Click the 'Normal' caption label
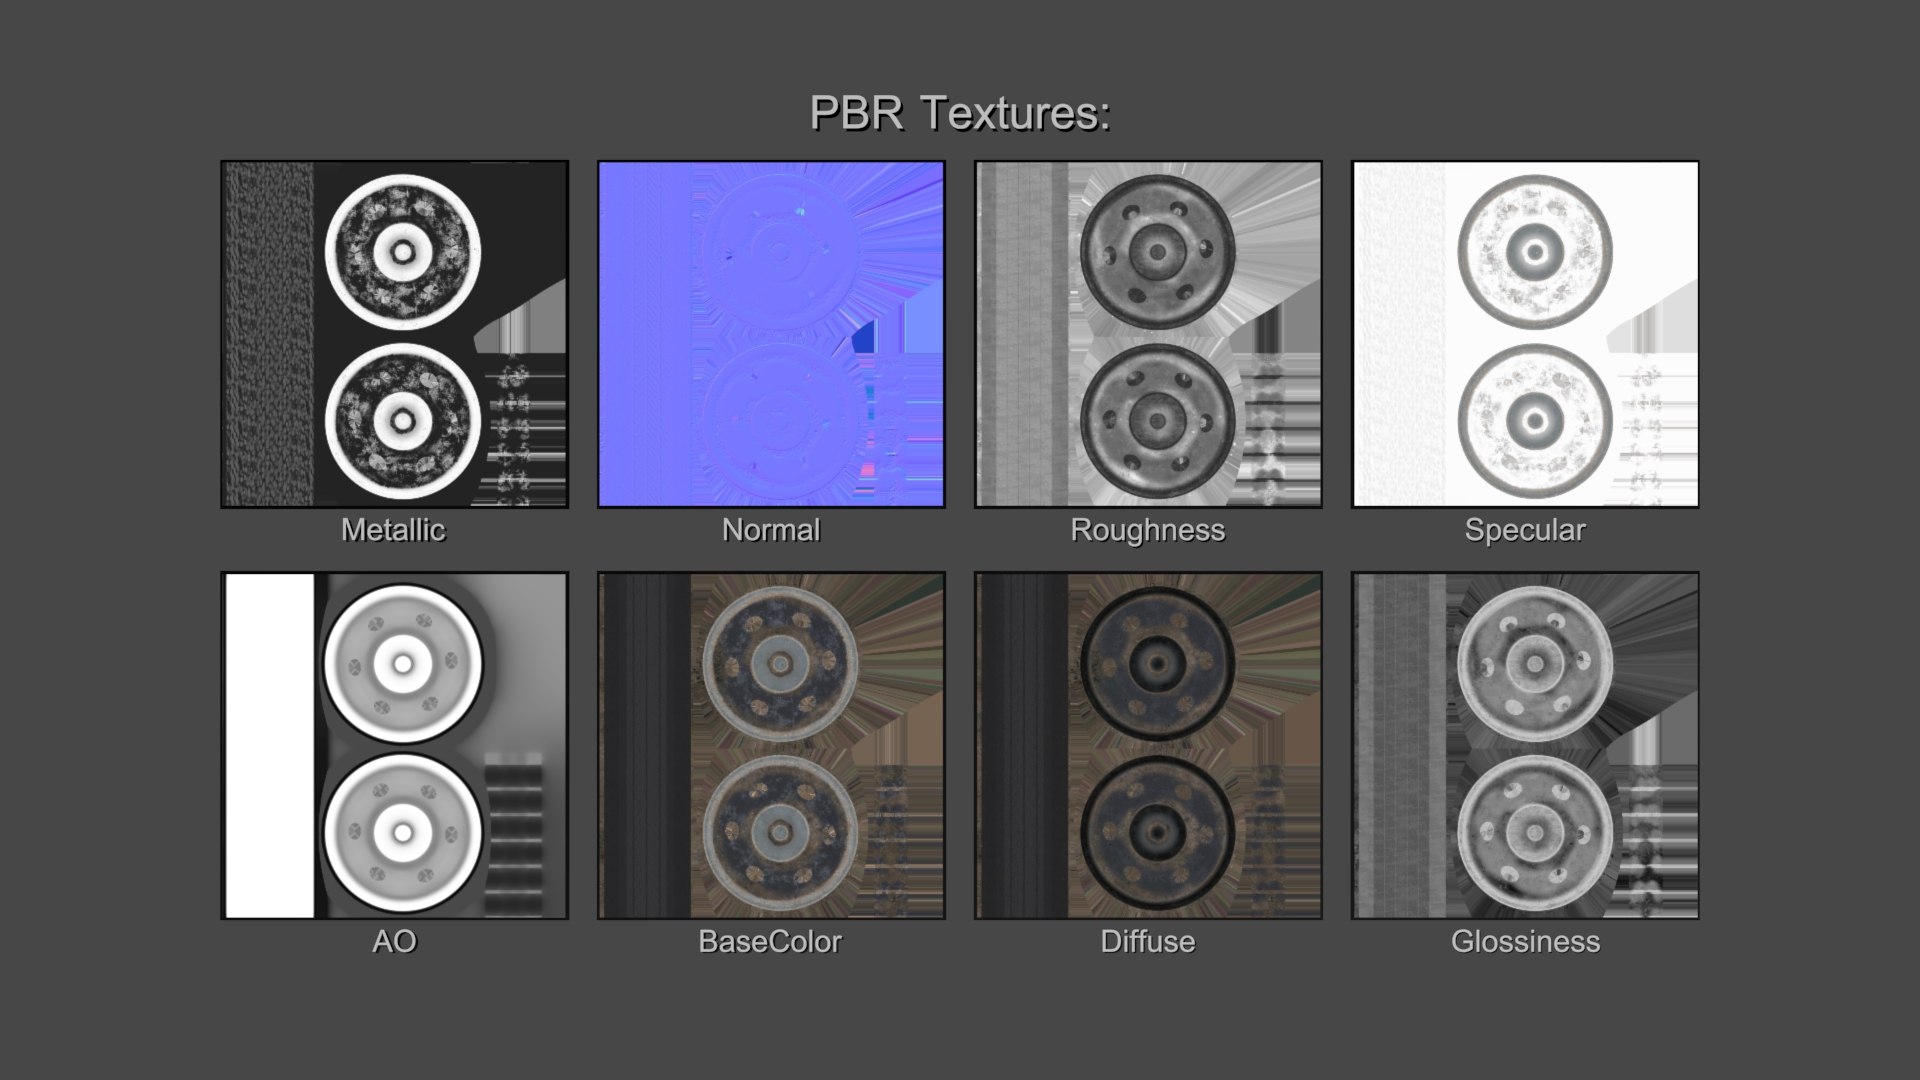This screenshot has width=1920, height=1080. point(771,530)
